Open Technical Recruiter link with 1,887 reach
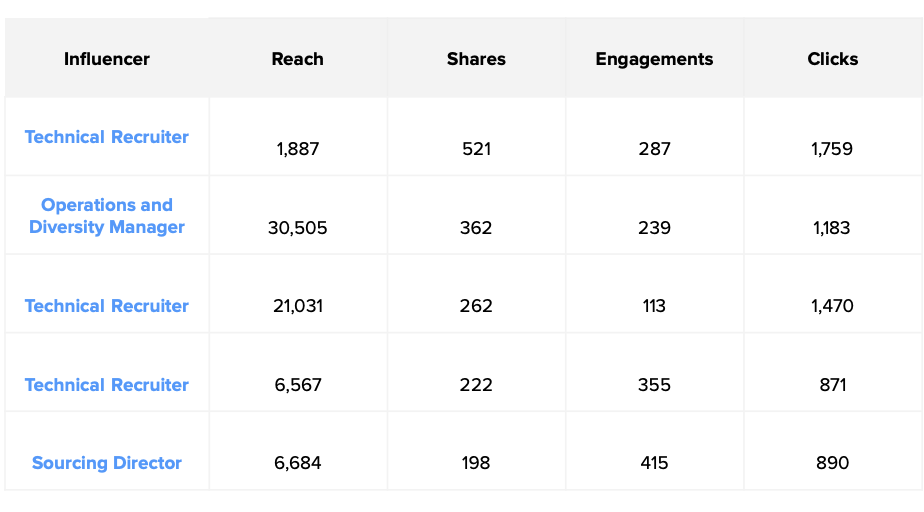This screenshot has height=512, width=924. [107, 137]
